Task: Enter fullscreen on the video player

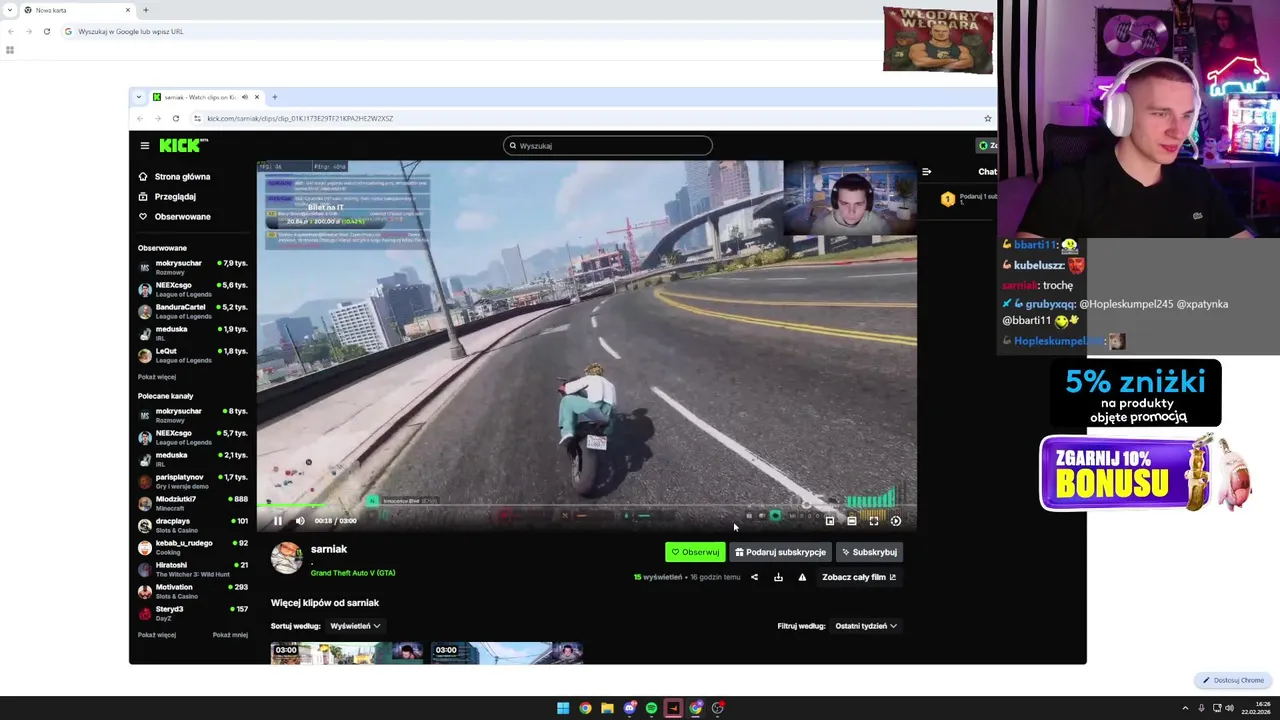Action: (874, 521)
